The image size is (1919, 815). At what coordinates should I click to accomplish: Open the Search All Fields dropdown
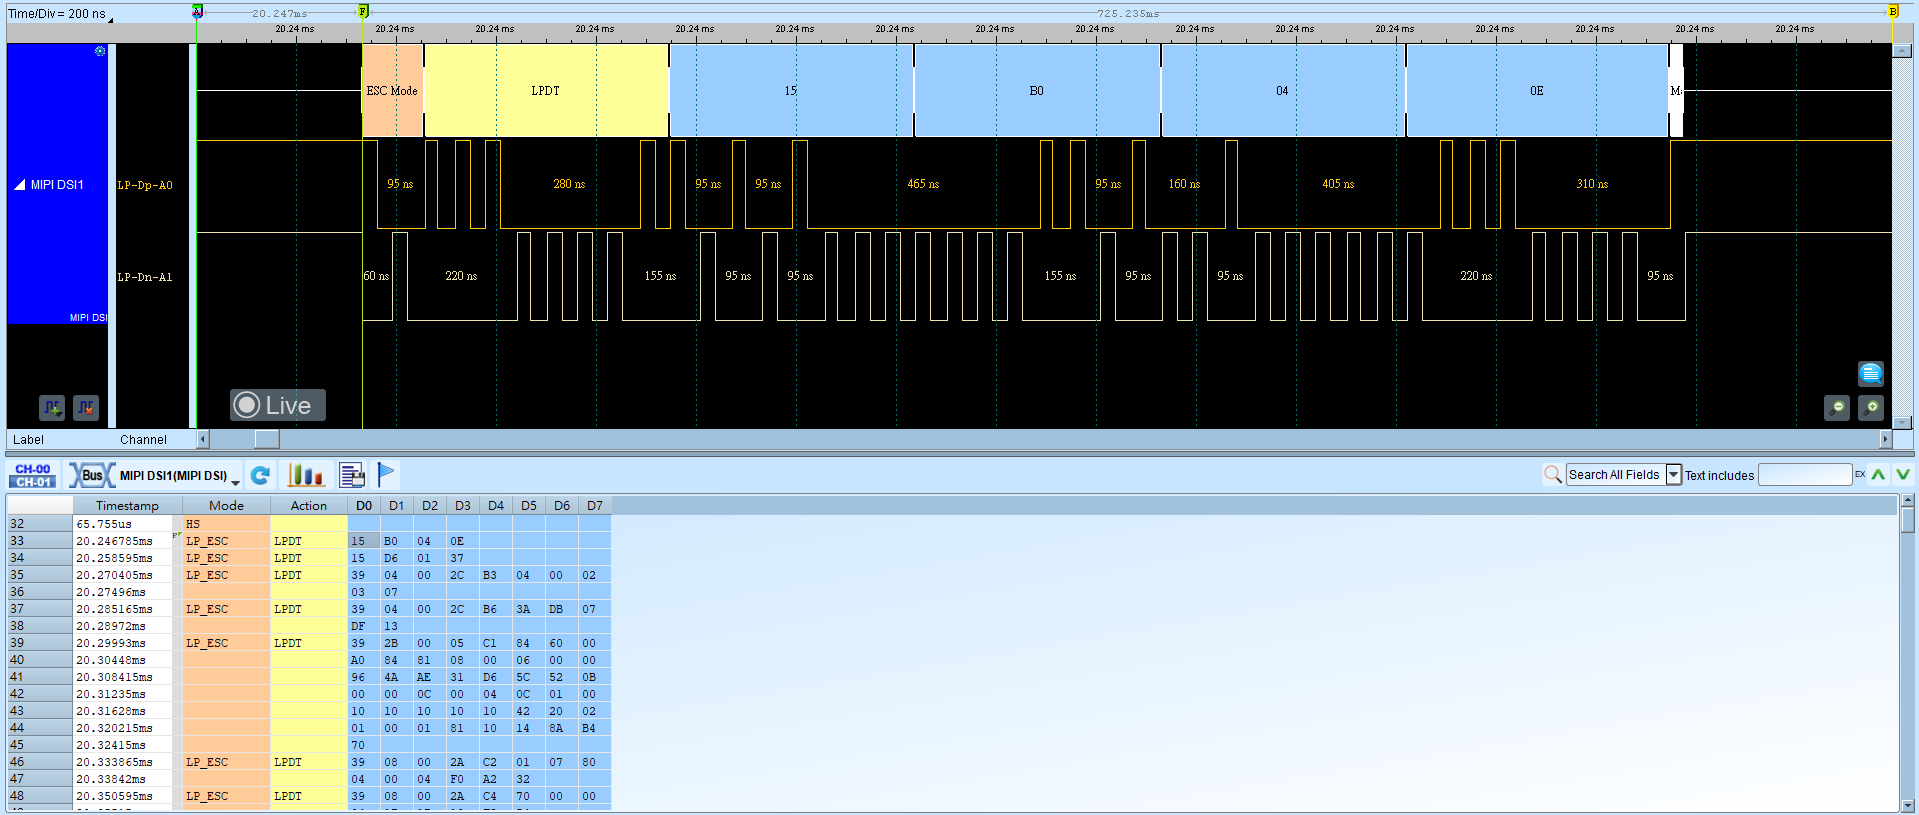1673,475
